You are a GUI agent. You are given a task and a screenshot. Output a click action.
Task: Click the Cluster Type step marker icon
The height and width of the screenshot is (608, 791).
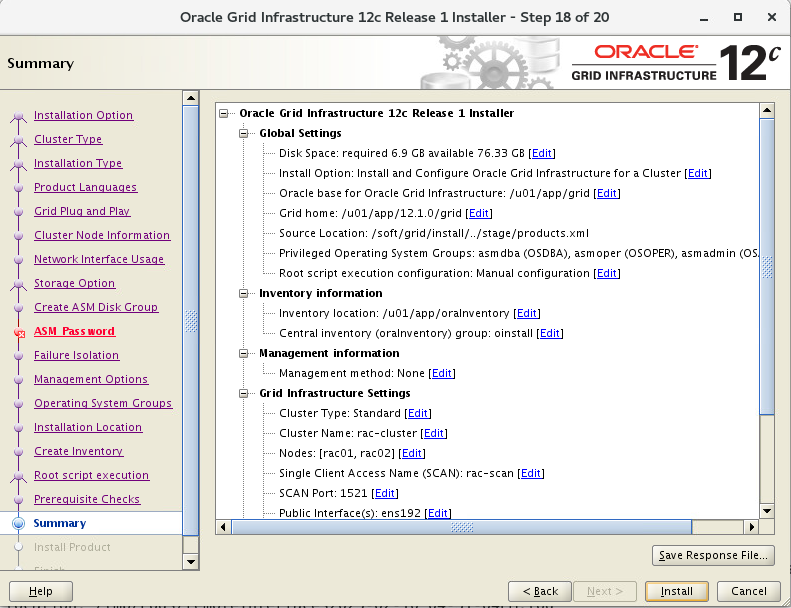point(19,140)
